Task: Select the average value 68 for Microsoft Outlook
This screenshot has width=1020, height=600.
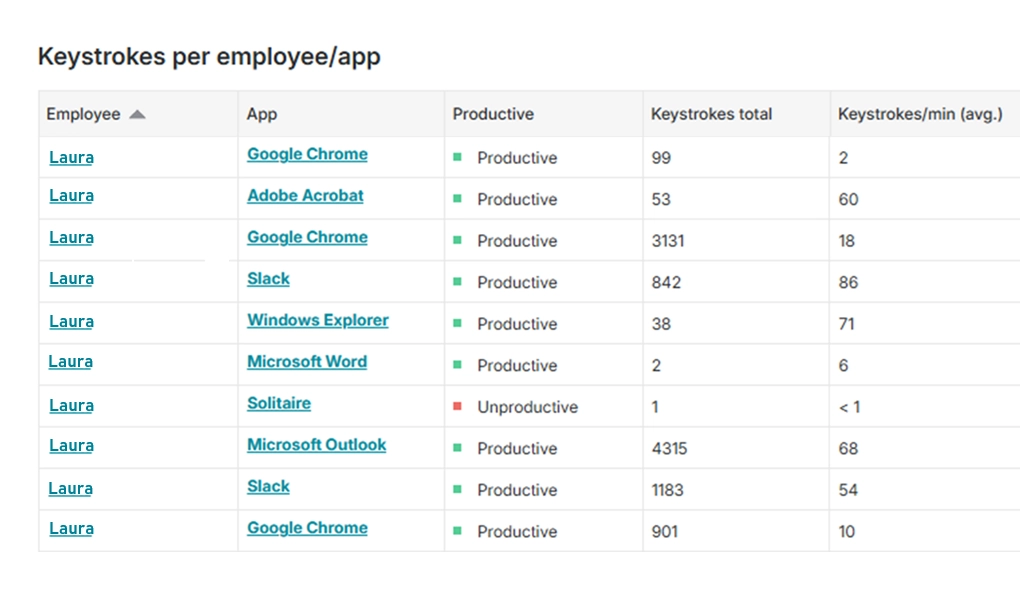Action: tap(848, 449)
